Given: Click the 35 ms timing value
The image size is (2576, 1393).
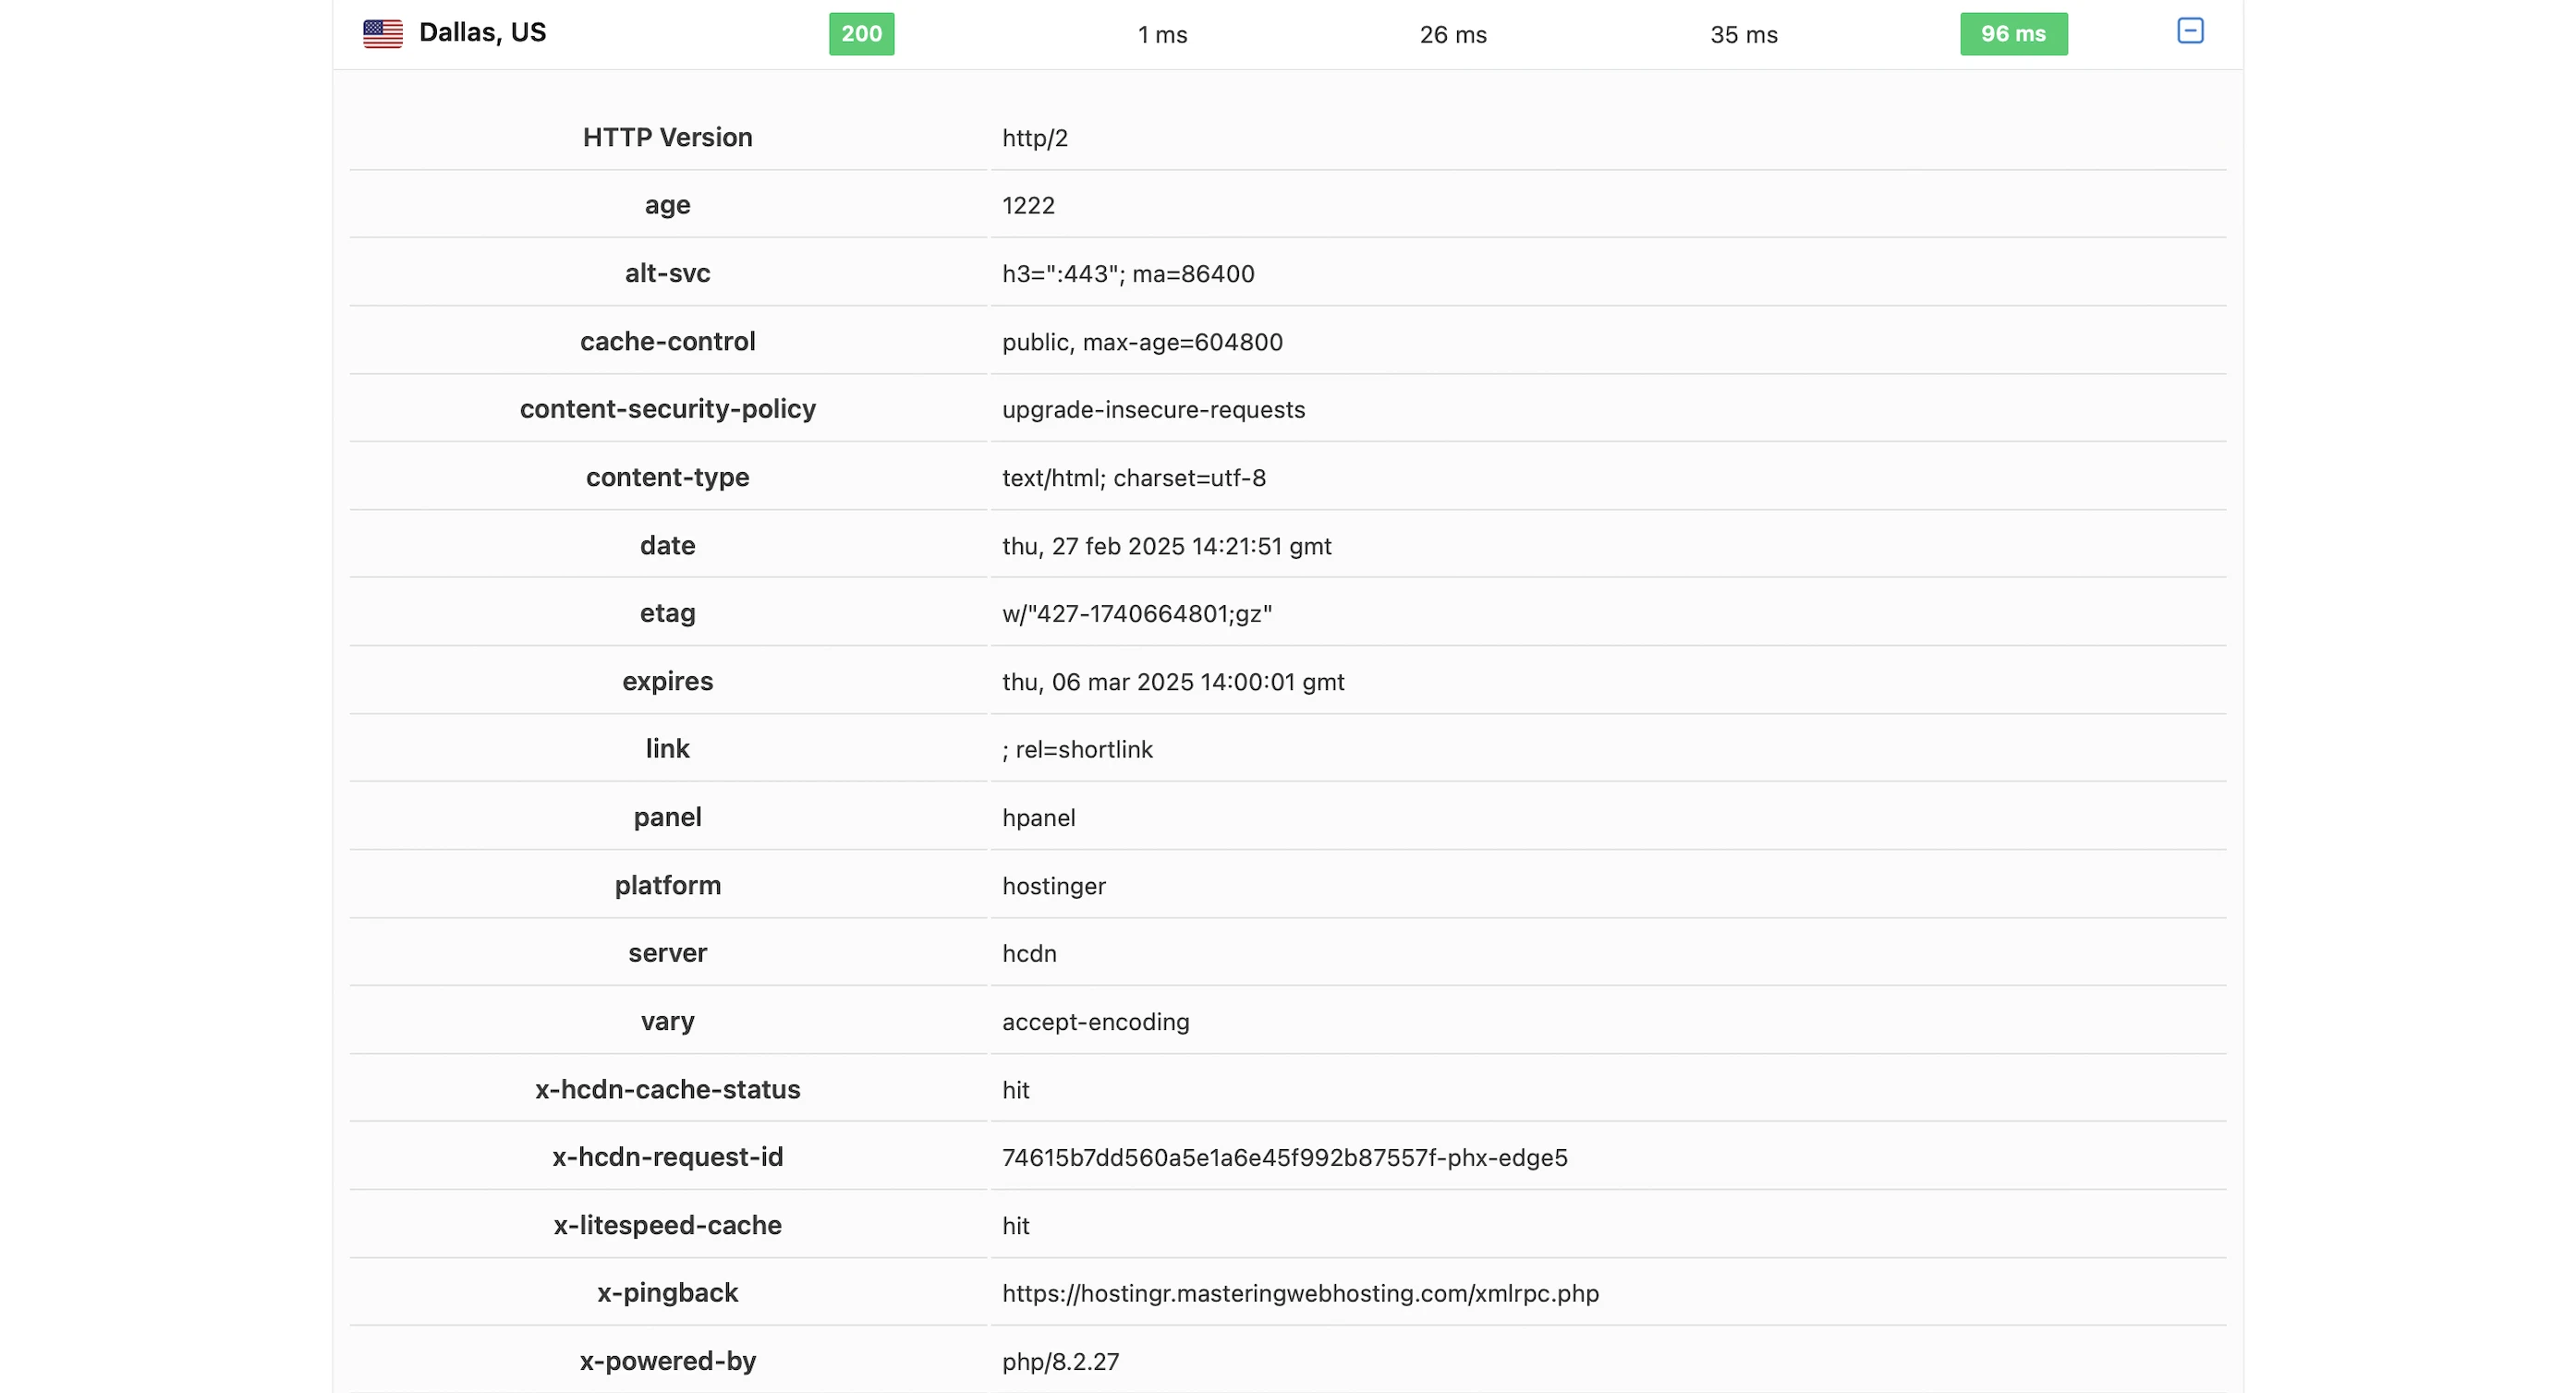Looking at the screenshot, I should point(1743,35).
